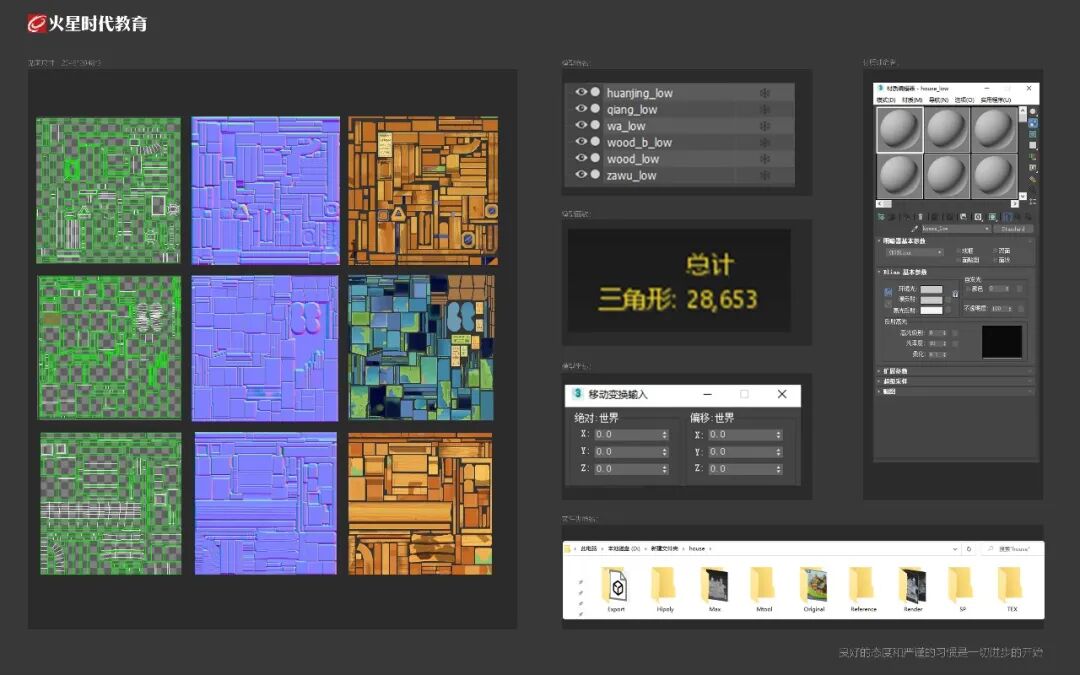
Task: Open the Max folder
Action: 714,589
